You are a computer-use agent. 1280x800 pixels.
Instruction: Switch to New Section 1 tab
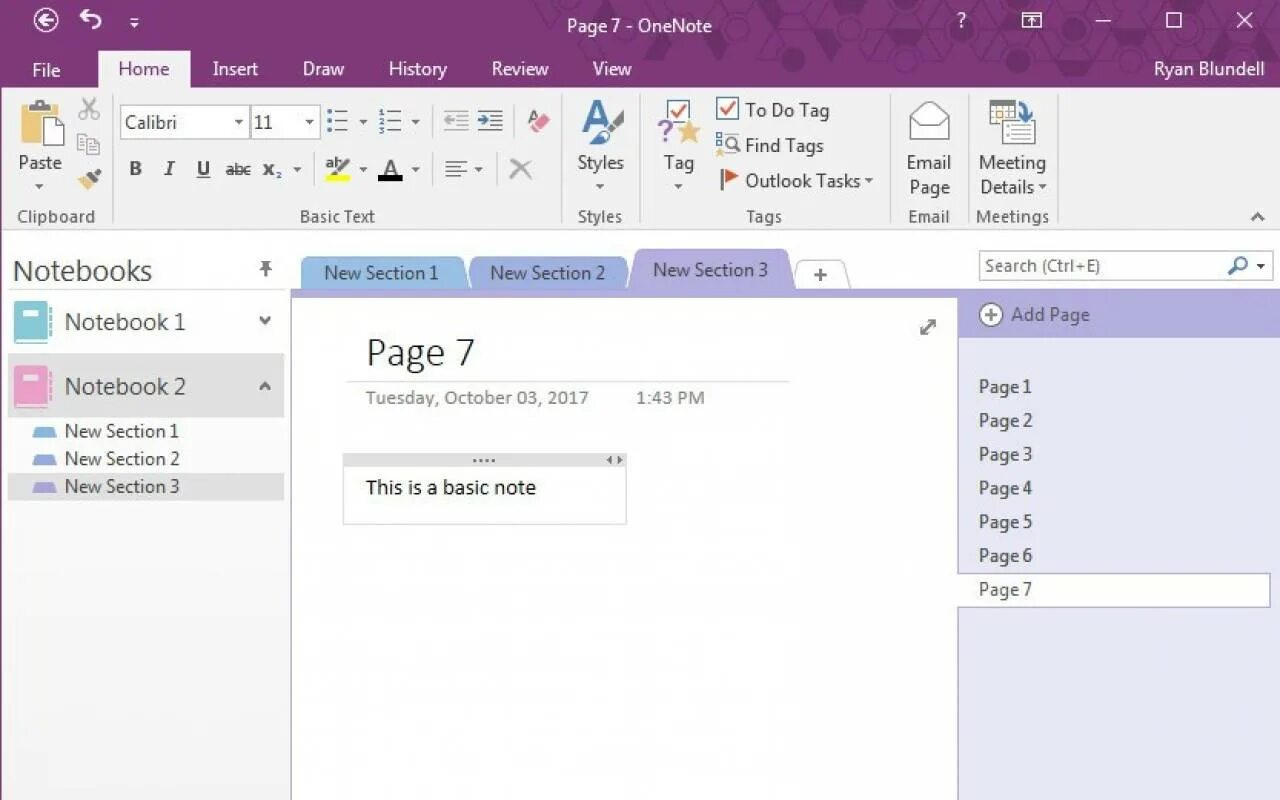click(382, 273)
